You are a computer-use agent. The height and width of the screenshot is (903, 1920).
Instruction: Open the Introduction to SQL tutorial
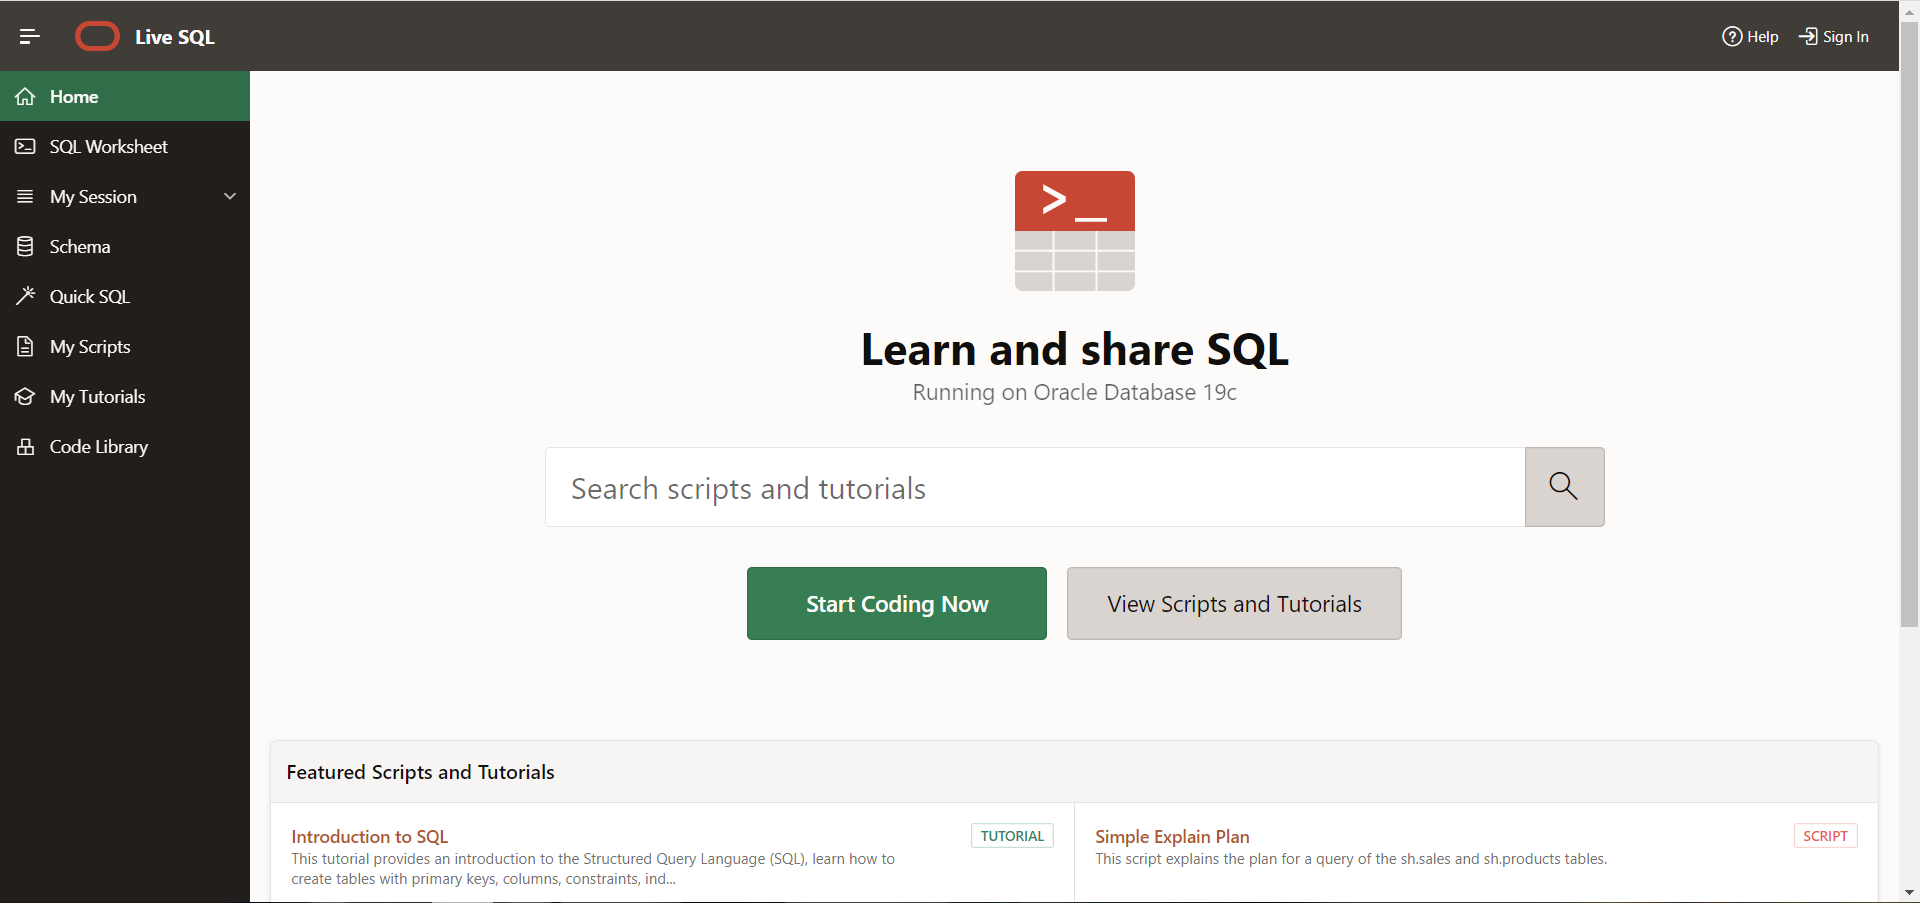tap(368, 836)
